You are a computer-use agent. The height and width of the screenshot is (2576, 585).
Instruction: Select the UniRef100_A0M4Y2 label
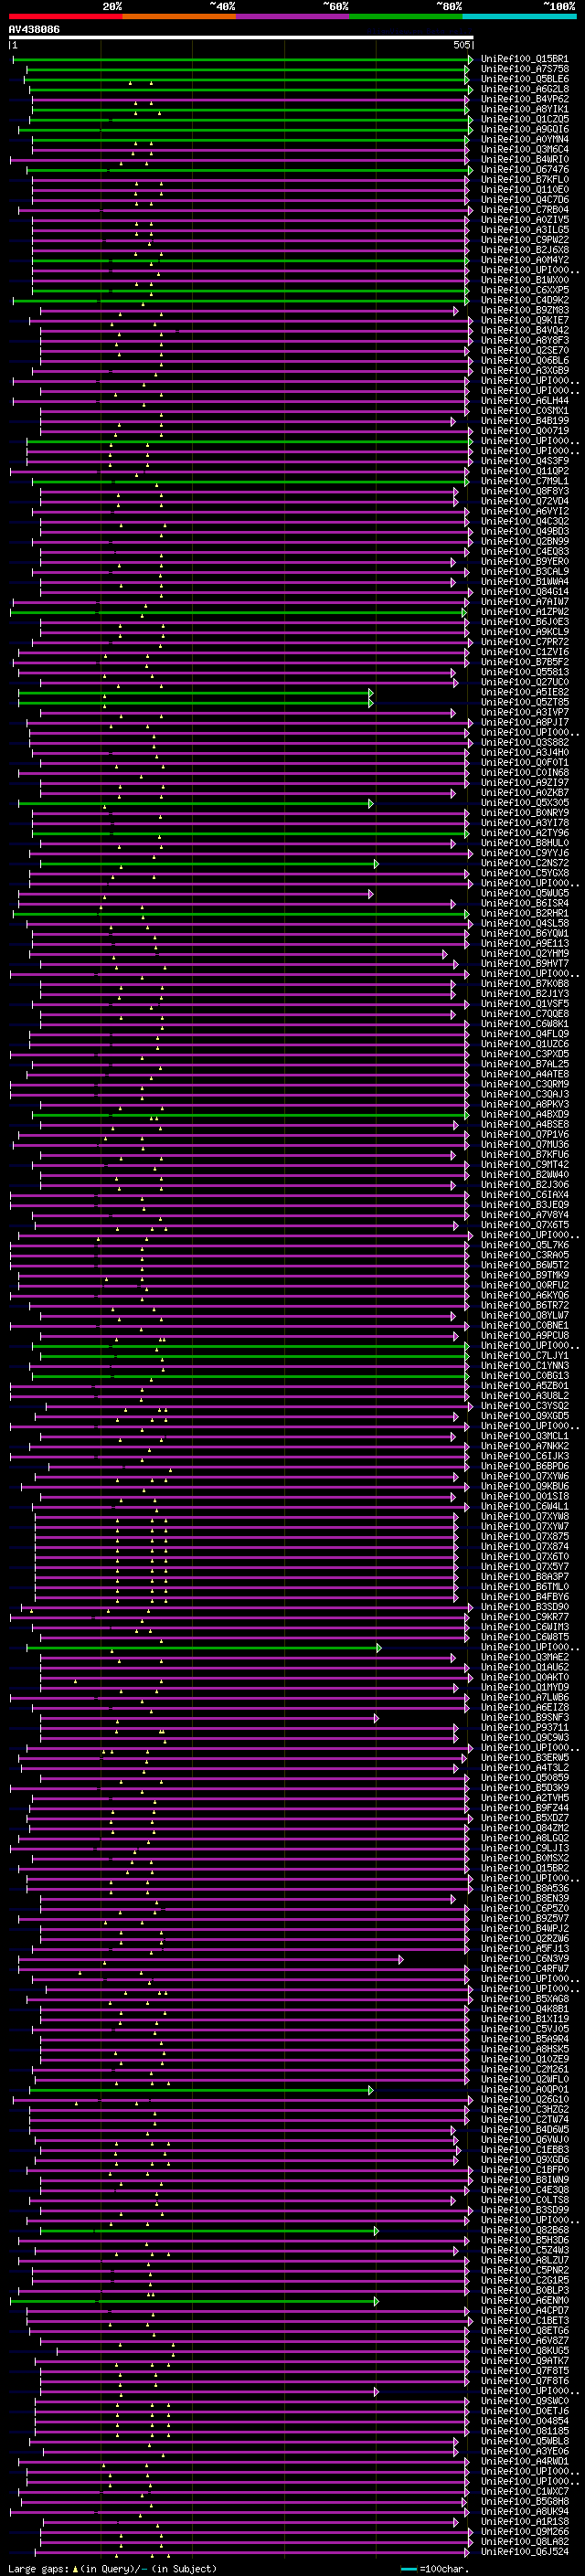click(524, 260)
